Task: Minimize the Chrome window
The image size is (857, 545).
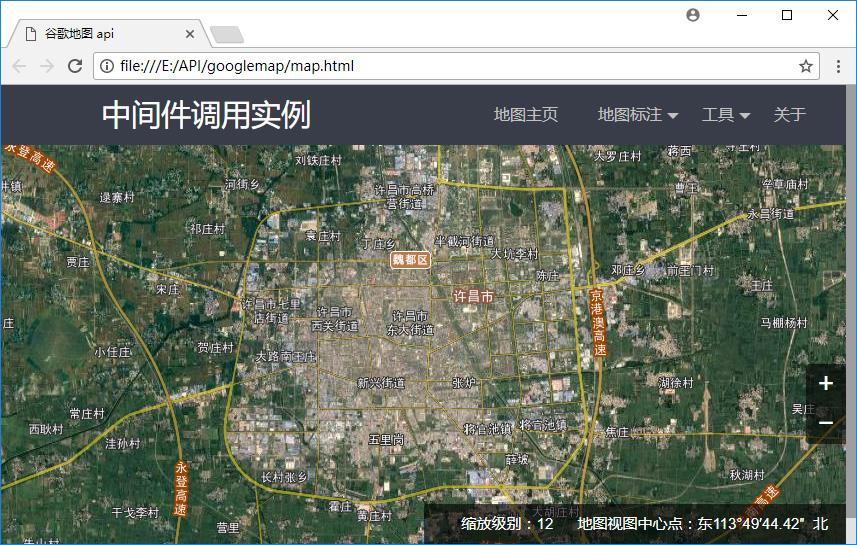Action: coord(742,15)
